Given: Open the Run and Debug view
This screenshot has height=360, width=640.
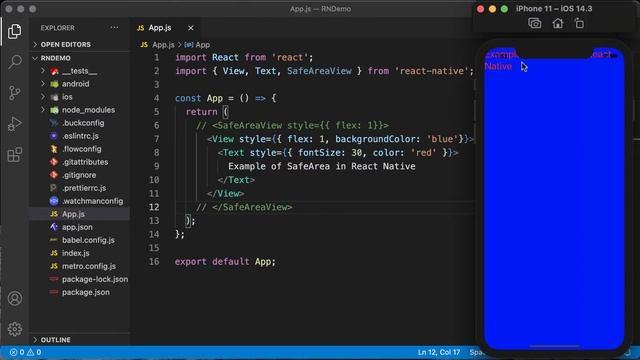Looking at the screenshot, I should (x=15, y=124).
